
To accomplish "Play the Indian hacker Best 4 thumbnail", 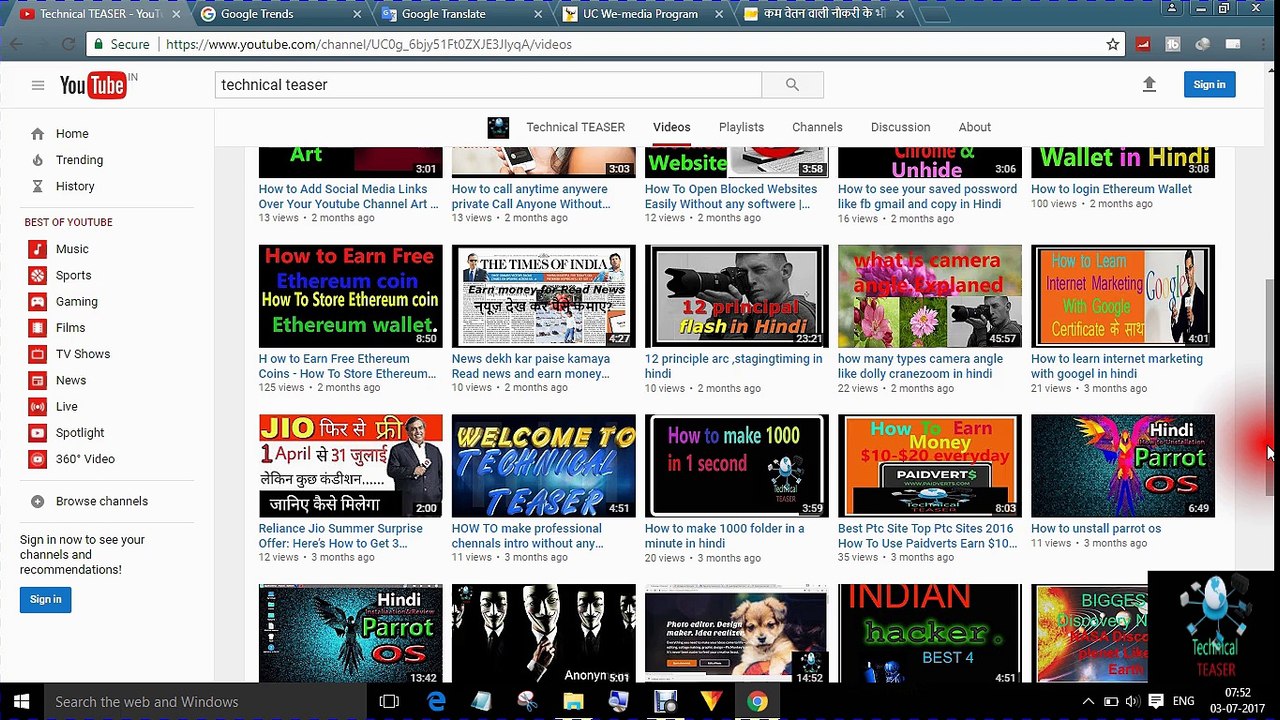I will pos(929,634).
